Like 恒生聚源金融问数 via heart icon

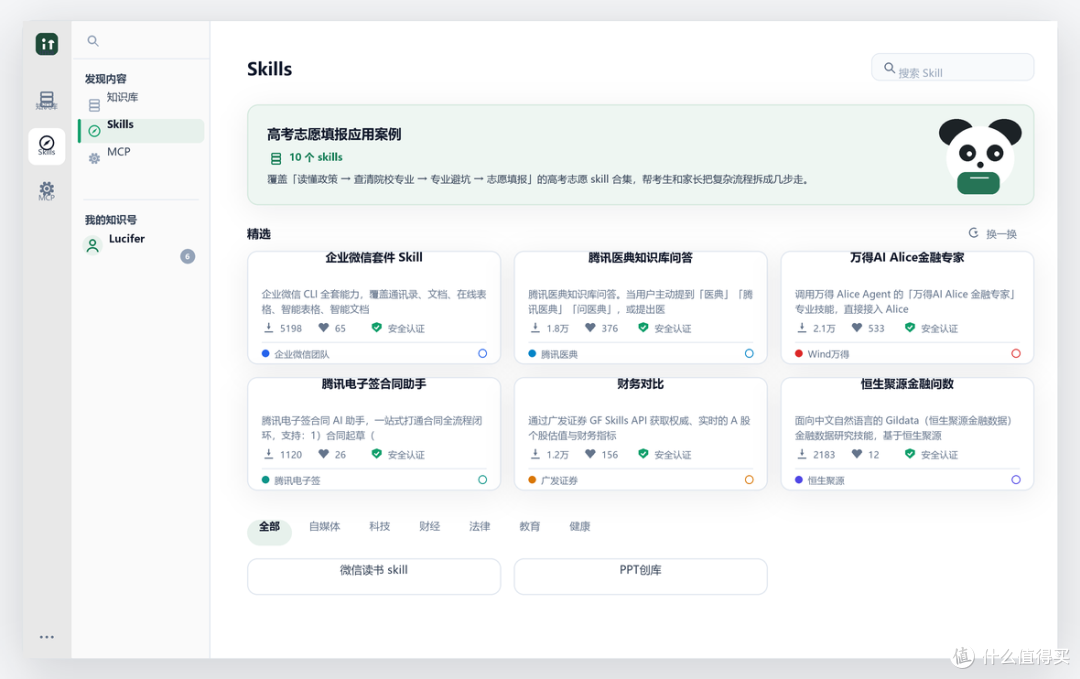tap(857, 454)
